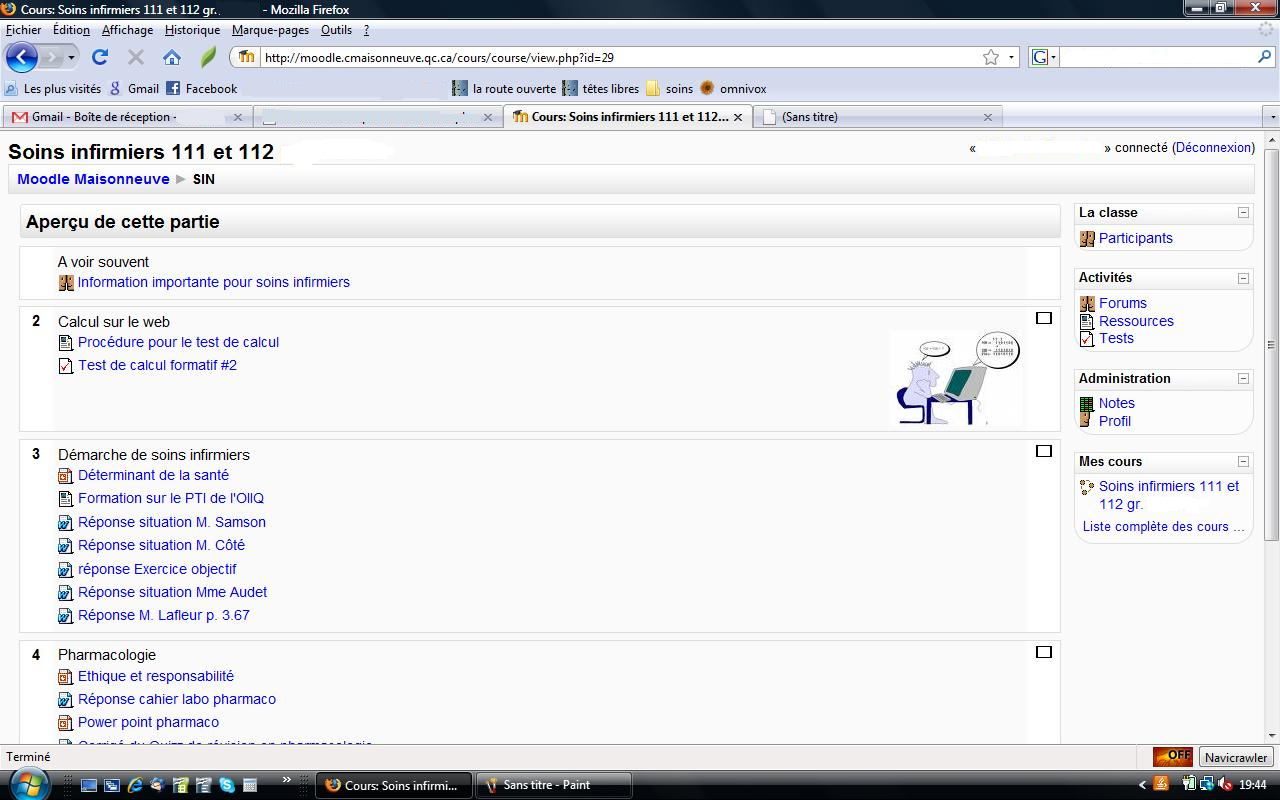The height and width of the screenshot is (800, 1280).
Task: Click the Participants icon in La classe
Action: [x=1087, y=239]
